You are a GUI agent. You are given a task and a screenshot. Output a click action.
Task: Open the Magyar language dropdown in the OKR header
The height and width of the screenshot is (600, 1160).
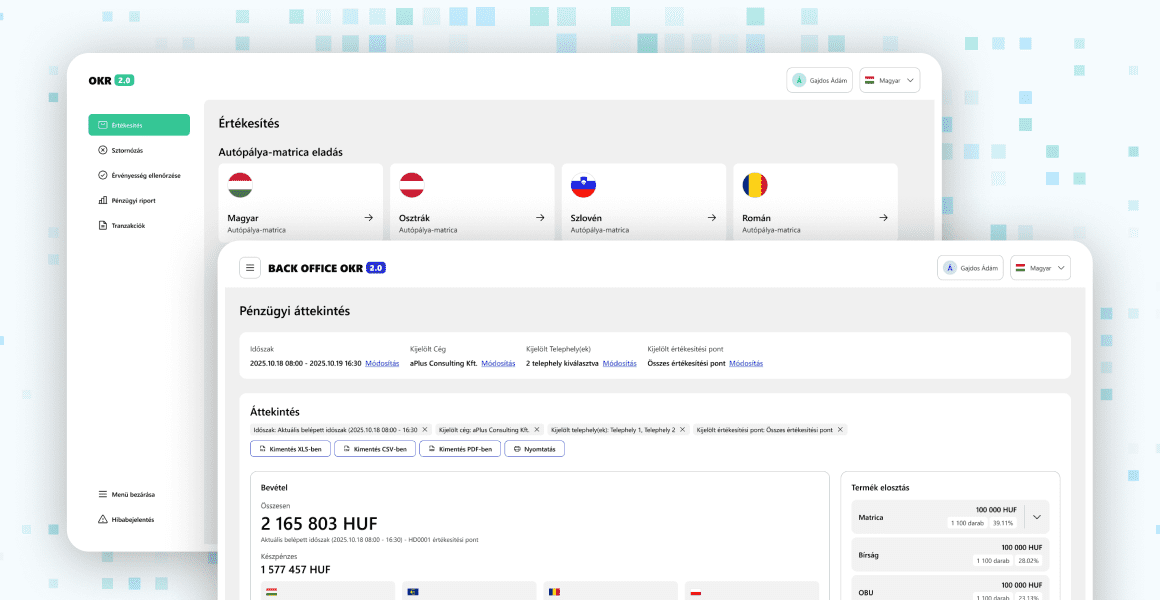(x=889, y=80)
